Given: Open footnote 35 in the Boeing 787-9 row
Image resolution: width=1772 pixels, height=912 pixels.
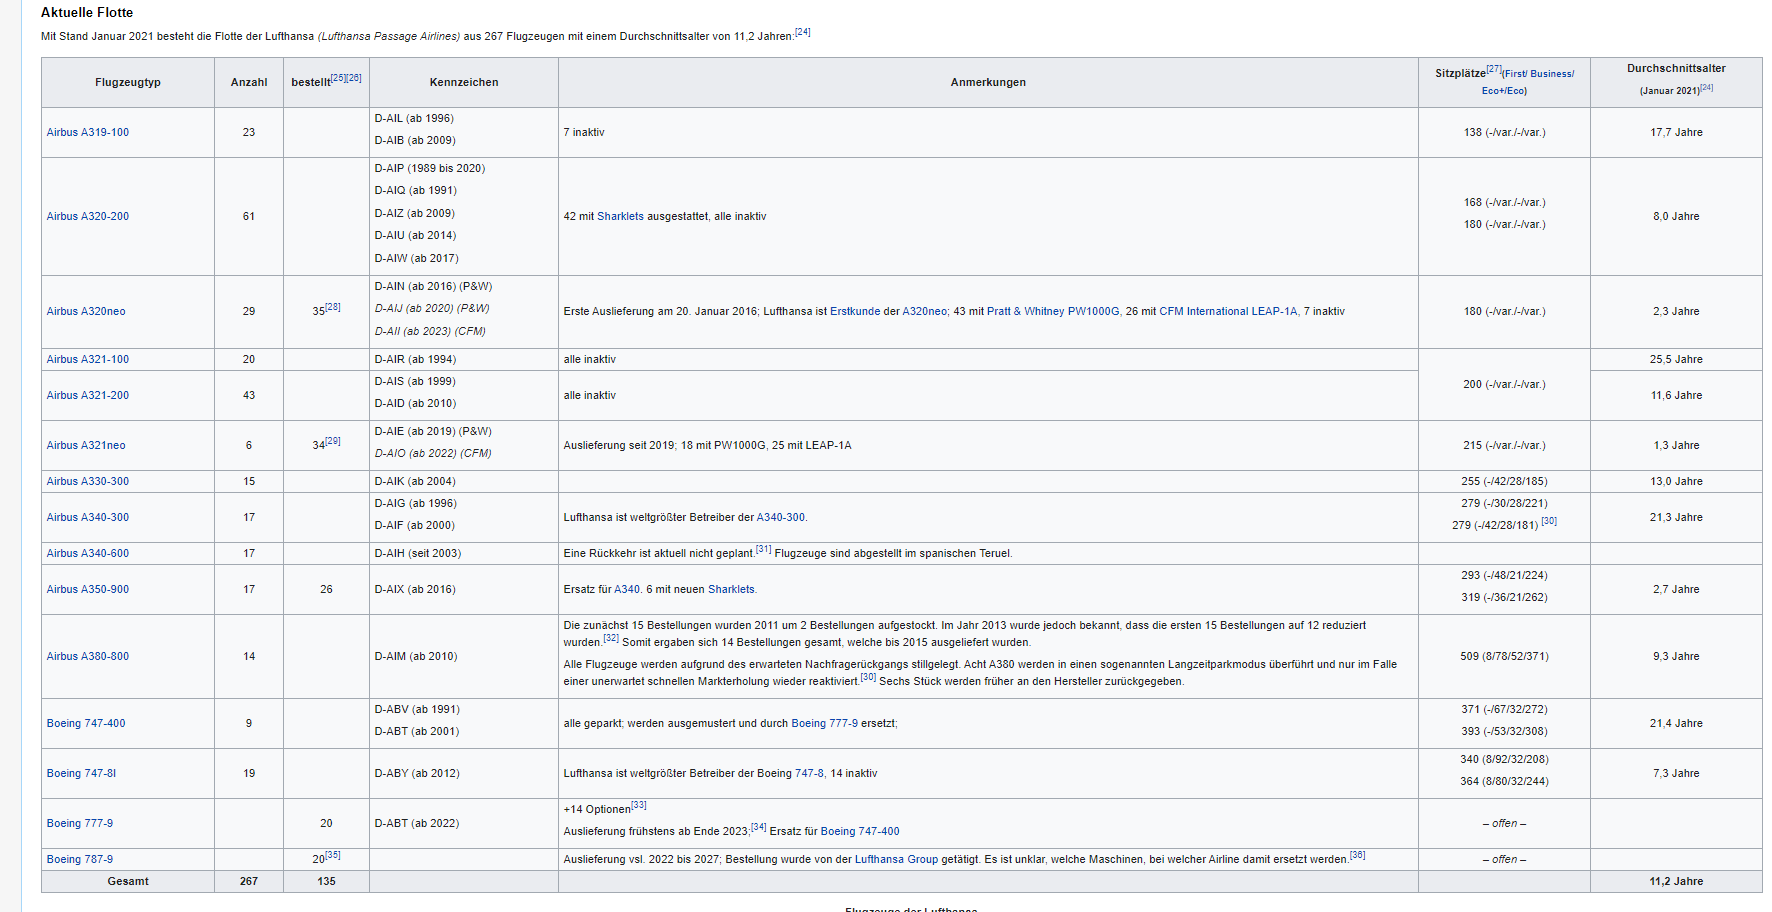Looking at the screenshot, I should coord(333,855).
